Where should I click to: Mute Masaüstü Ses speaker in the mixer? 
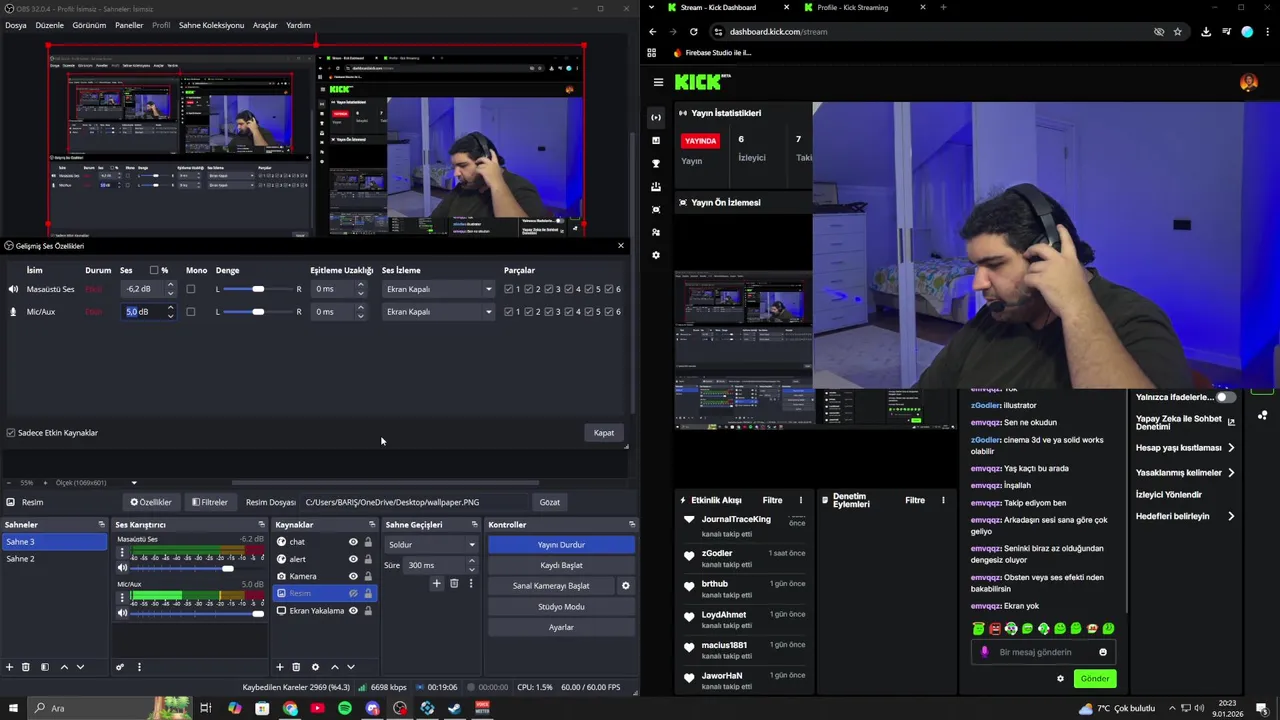pos(123,568)
